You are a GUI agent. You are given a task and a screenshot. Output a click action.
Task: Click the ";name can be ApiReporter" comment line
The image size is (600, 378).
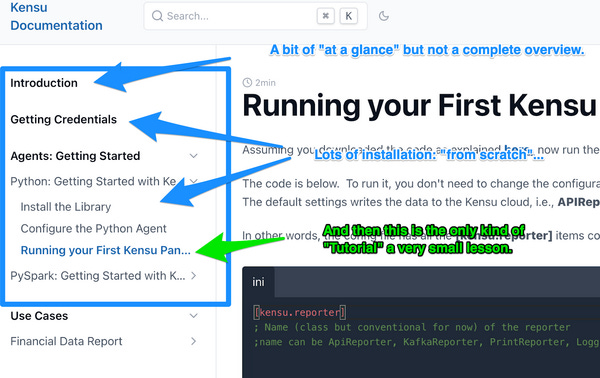pos(426,342)
